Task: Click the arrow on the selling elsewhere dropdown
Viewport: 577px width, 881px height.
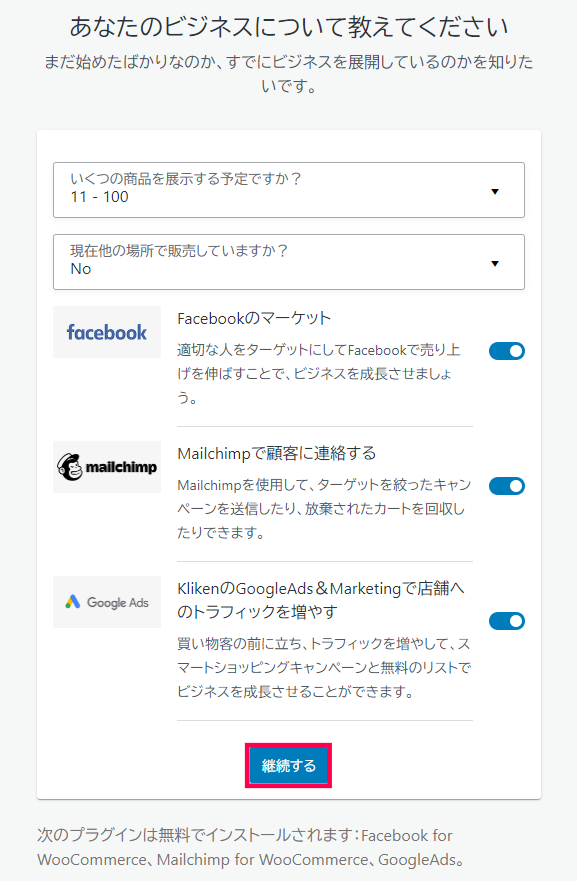Action: point(495,264)
